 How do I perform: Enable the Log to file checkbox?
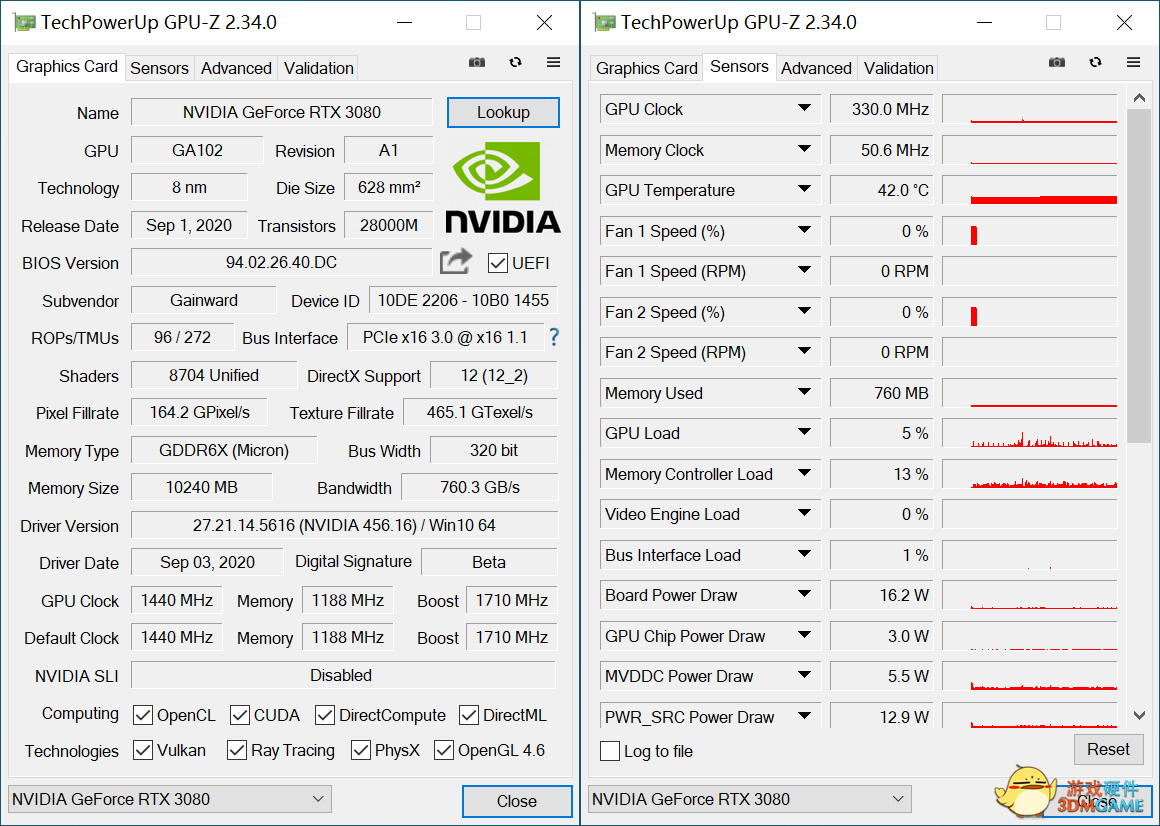point(610,751)
